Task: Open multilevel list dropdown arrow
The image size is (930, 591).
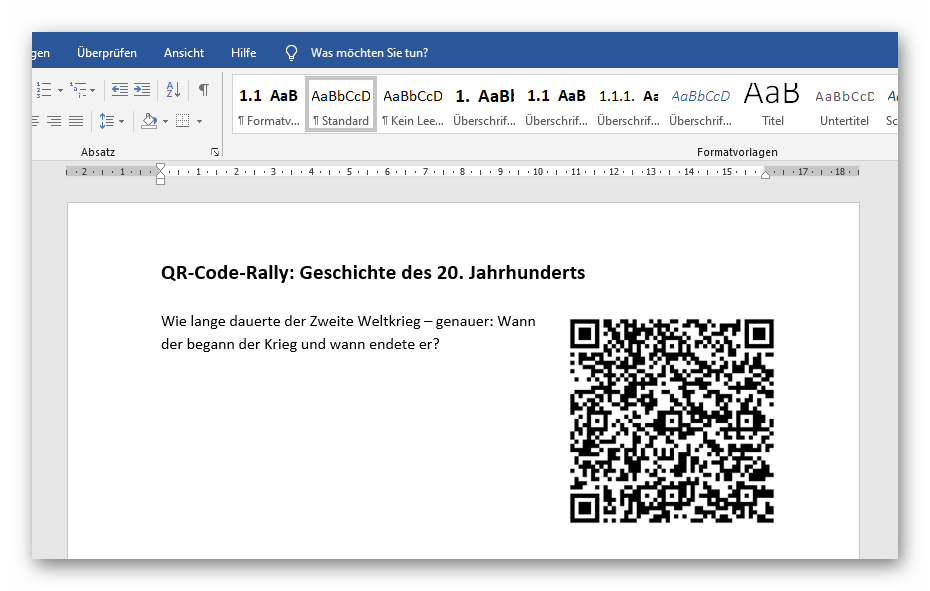Action: [x=93, y=90]
